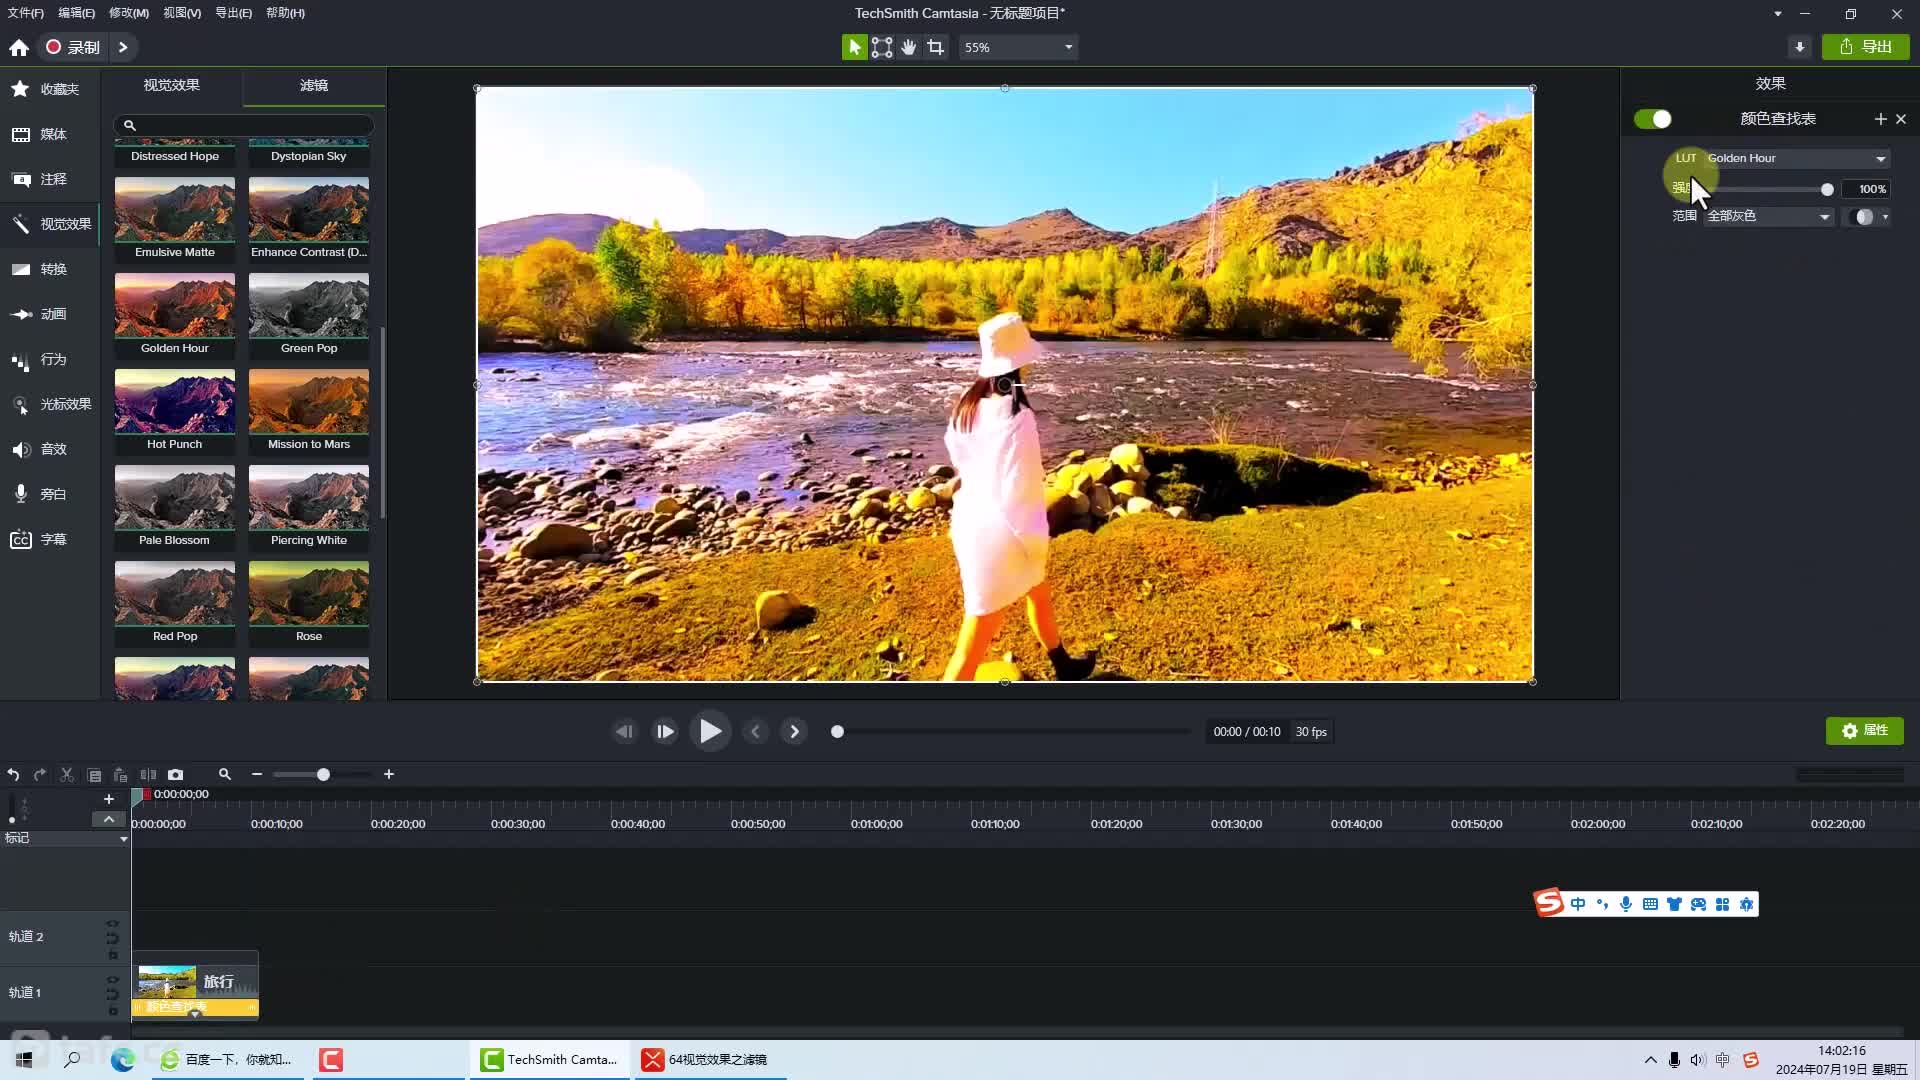Click the timeline zoom slider handle
1920x1080 pixels.
(323, 775)
